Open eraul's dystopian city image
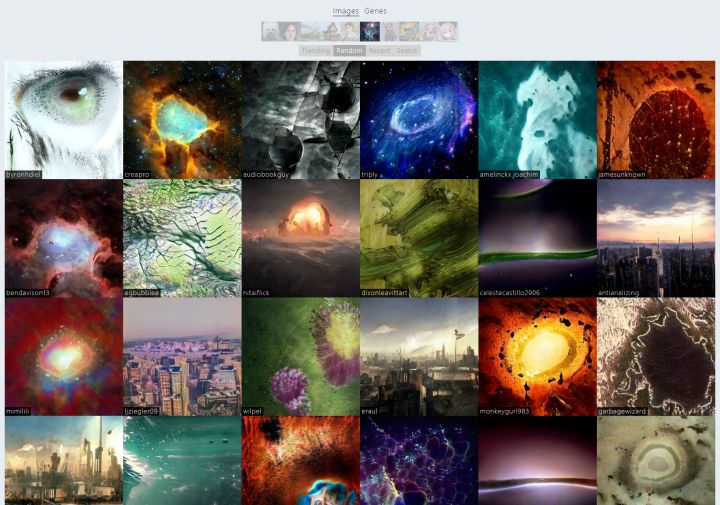 click(419, 357)
